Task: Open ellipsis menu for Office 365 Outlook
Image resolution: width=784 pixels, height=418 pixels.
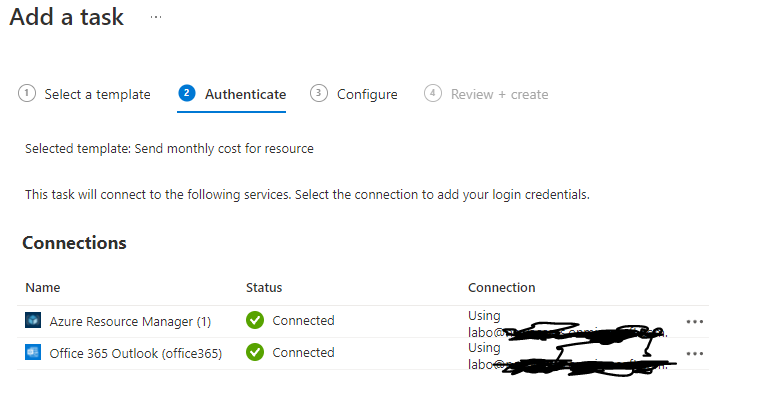Action: [x=695, y=353]
